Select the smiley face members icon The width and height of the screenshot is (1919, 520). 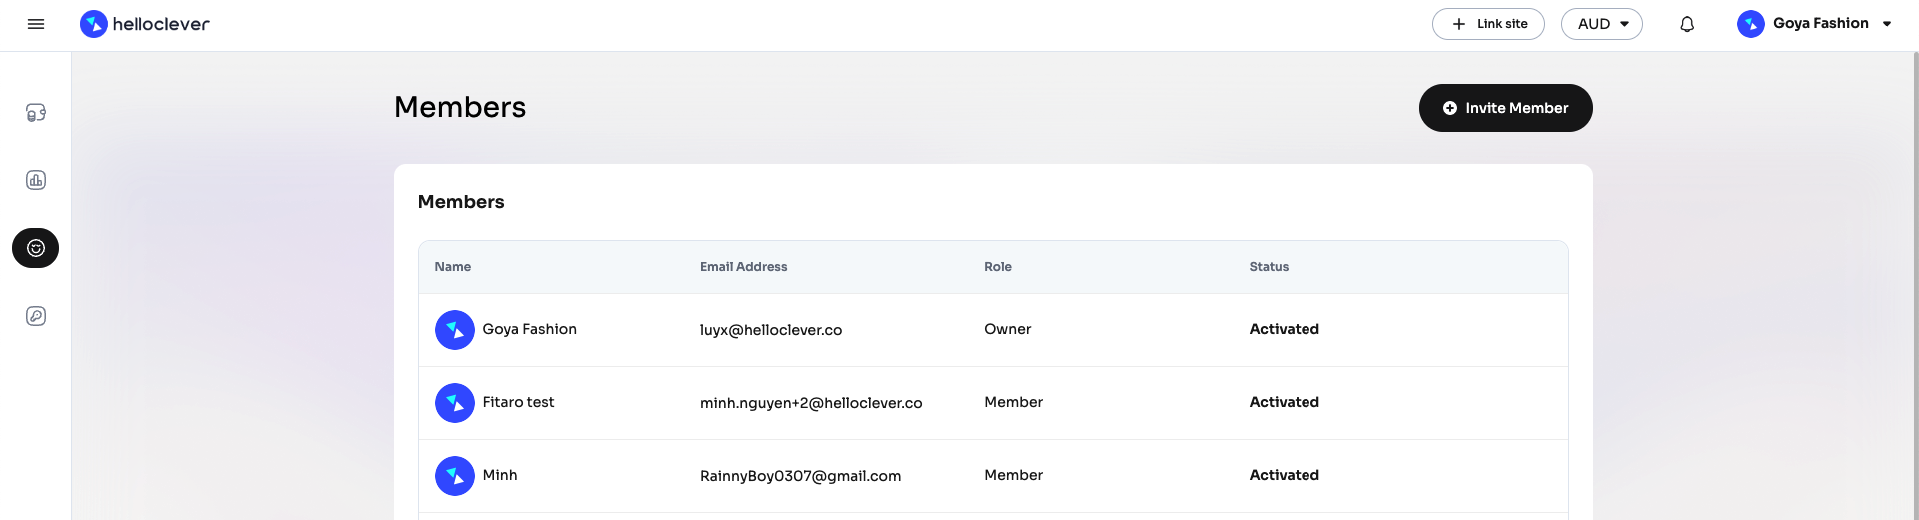click(36, 248)
